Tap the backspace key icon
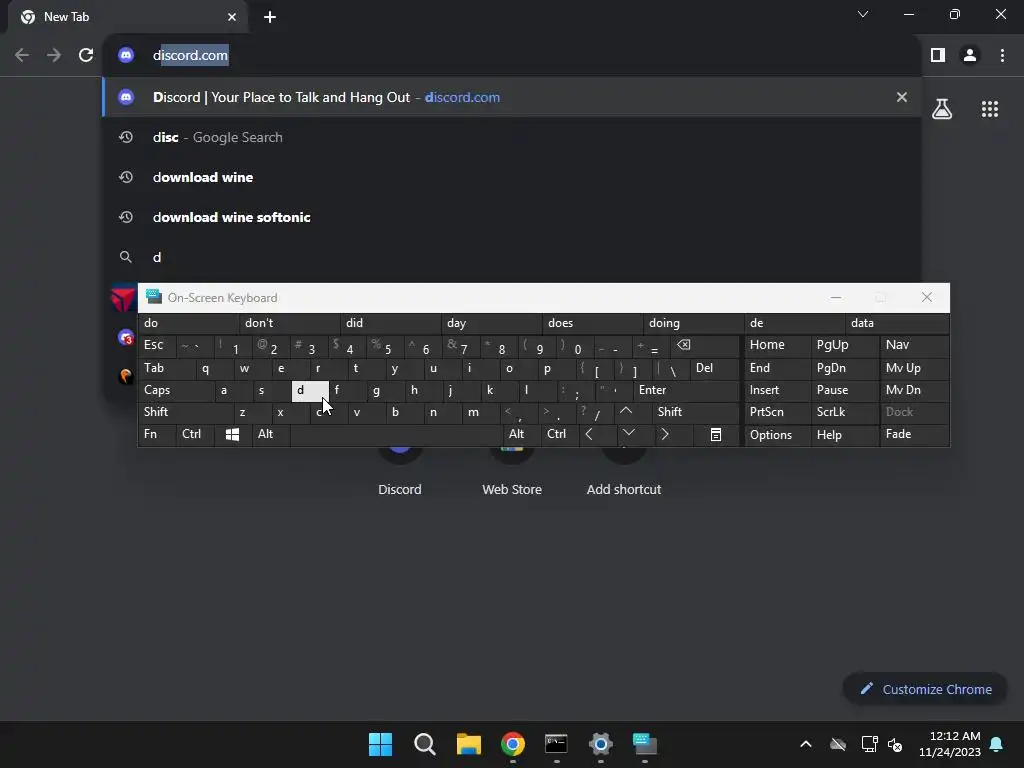Image resolution: width=1024 pixels, height=768 pixels. (x=705, y=345)
